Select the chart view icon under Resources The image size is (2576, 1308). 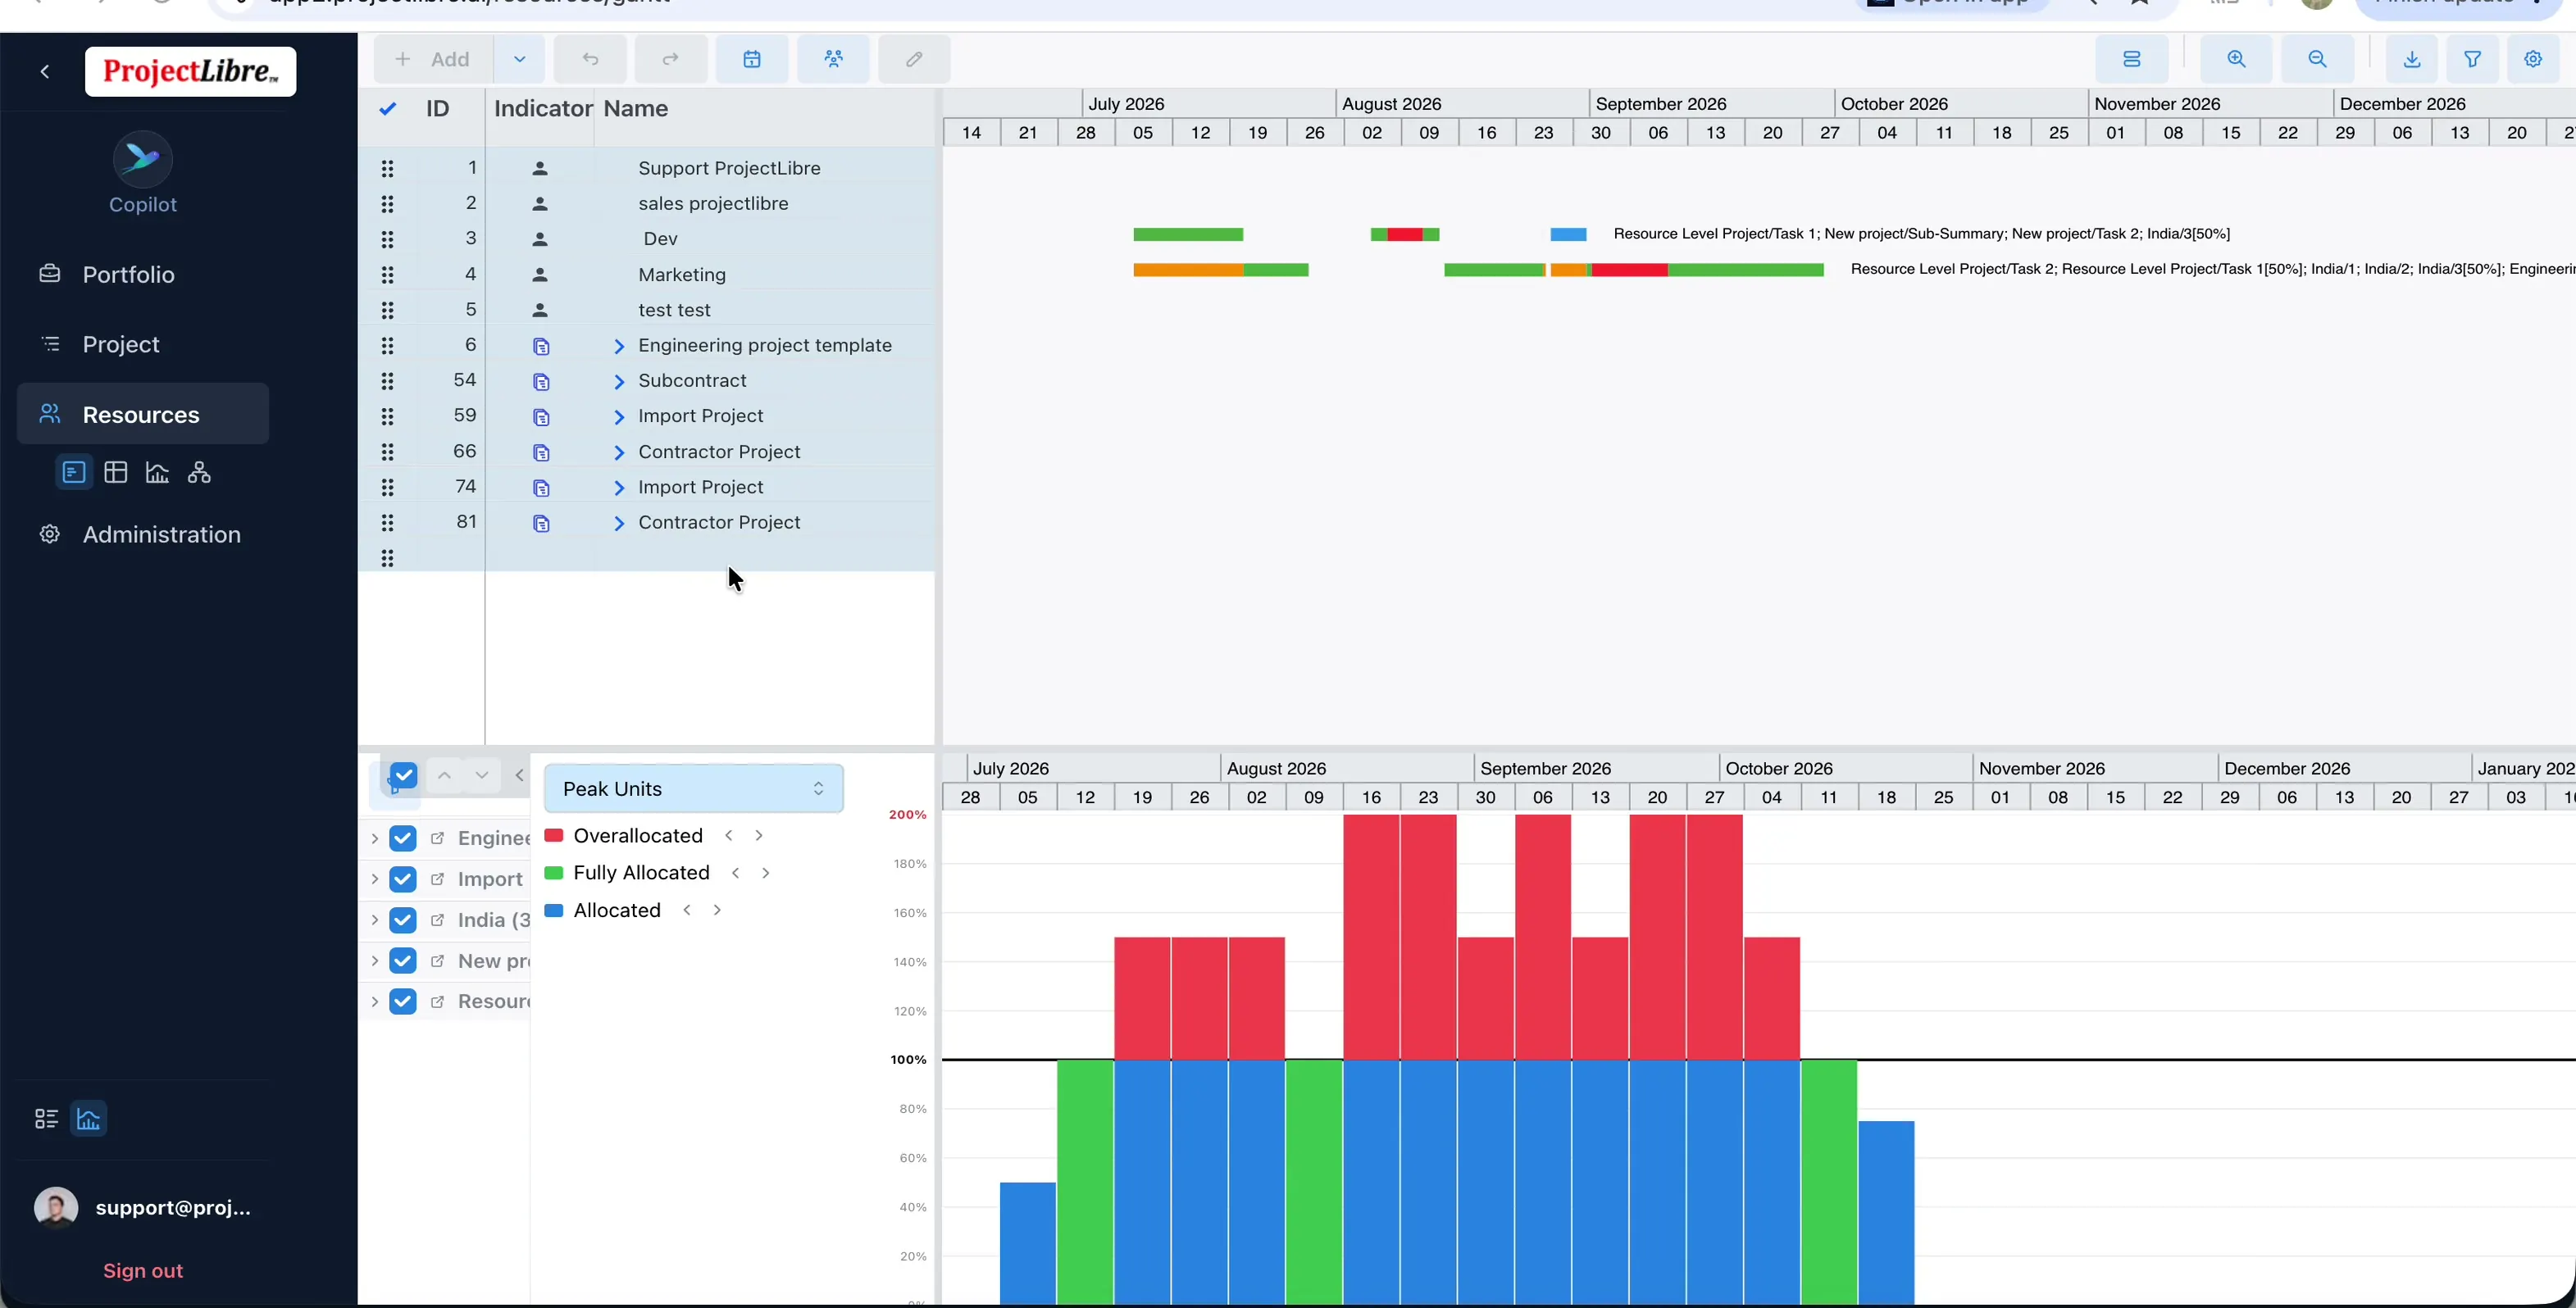[157, 473]
